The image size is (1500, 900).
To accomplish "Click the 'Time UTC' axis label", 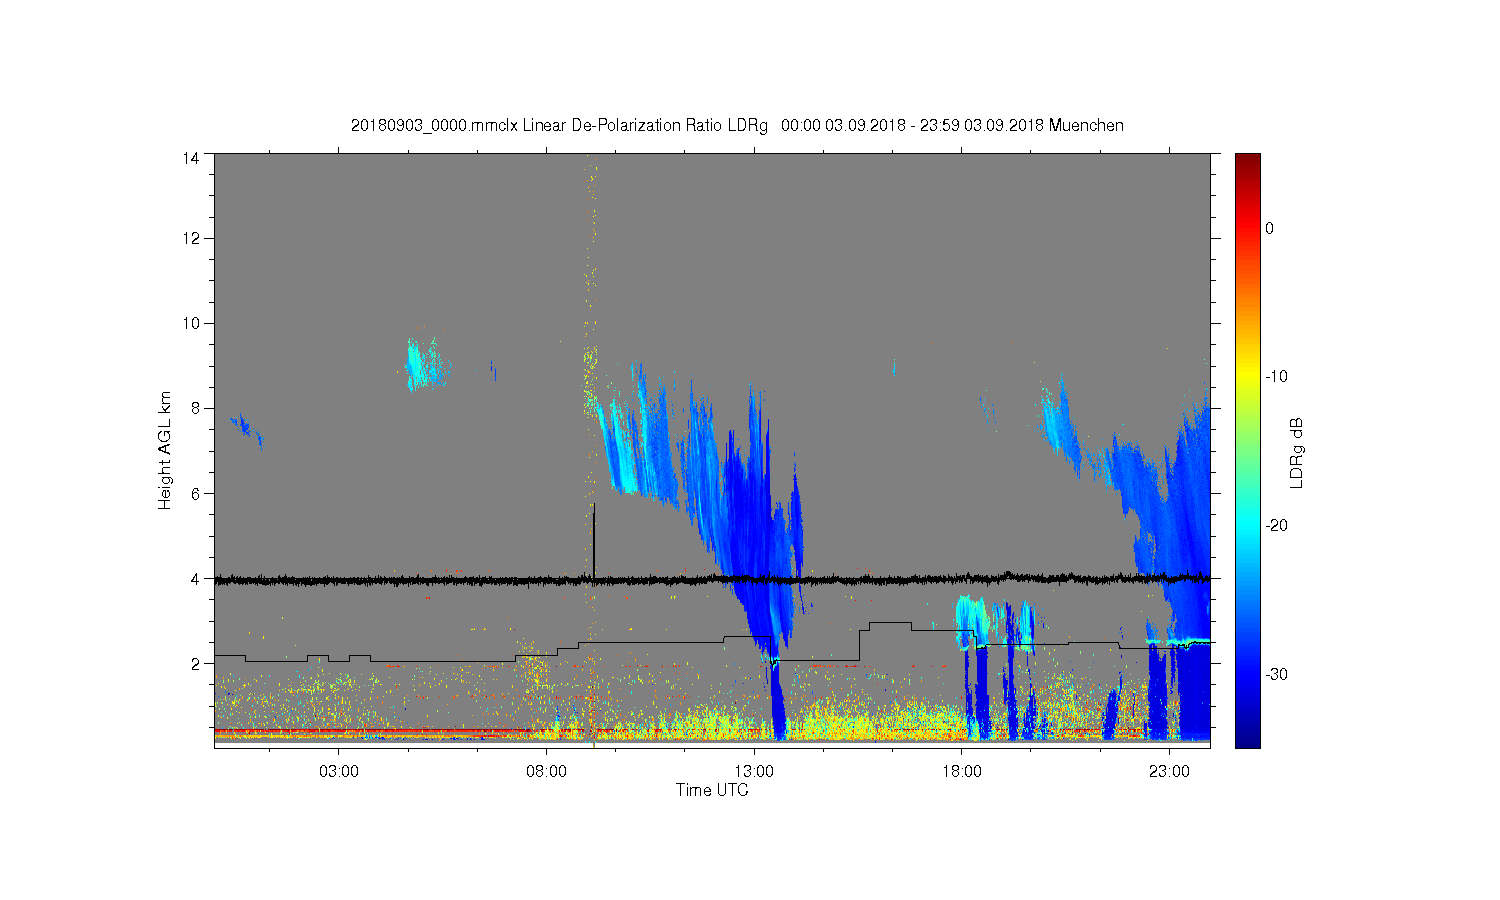I will pyautogui.click(x=712, y=790).
